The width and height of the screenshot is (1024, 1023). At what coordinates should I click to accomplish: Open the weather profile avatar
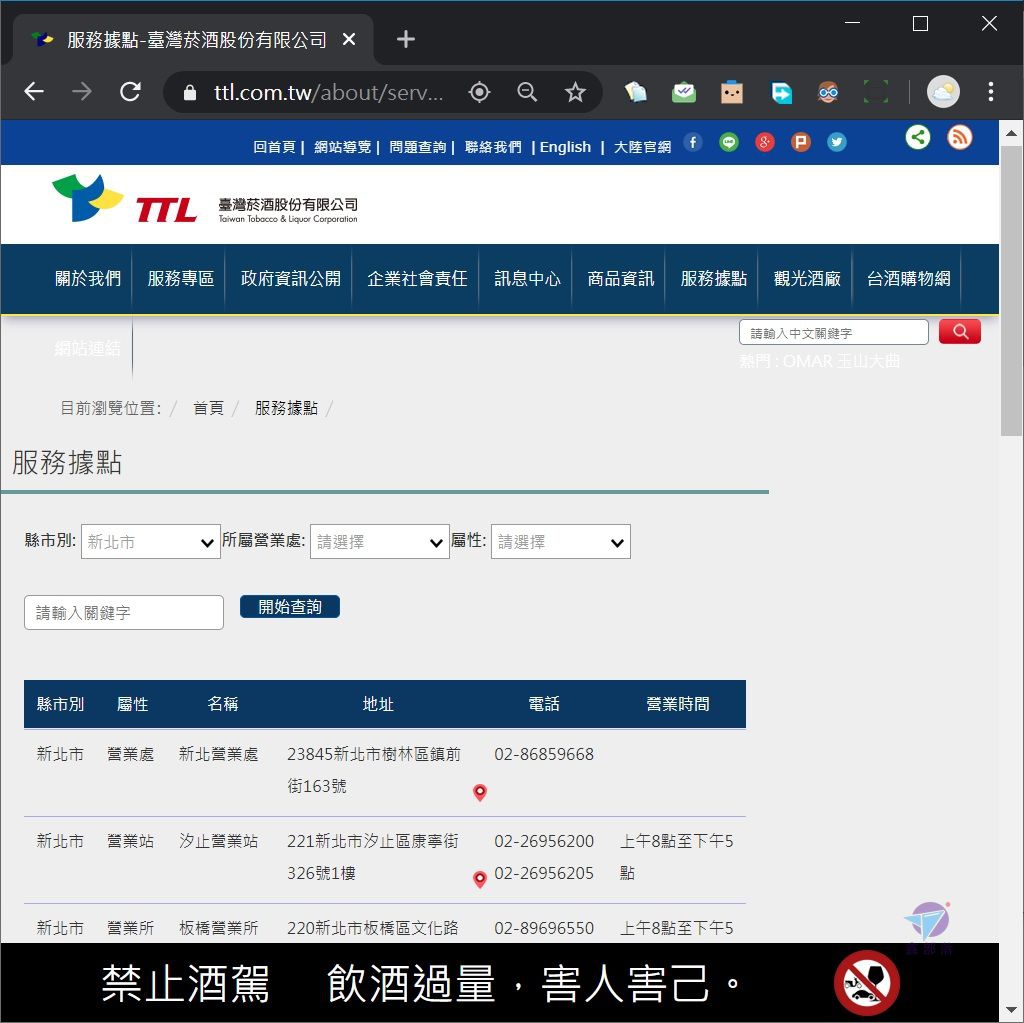pos(943,91)
